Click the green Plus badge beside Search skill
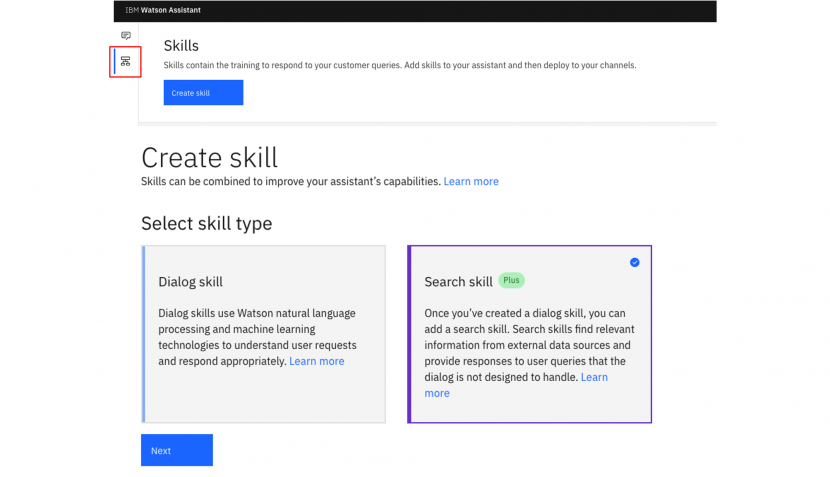 click(511, 281)
